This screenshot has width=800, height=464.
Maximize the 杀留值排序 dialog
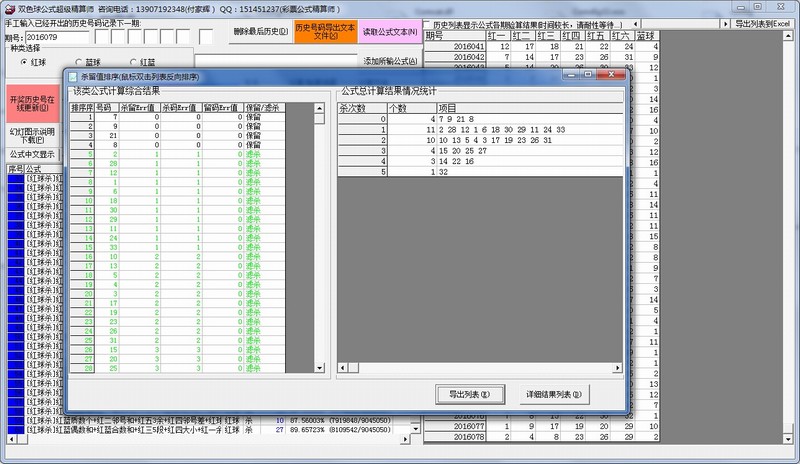coord(588,74)
